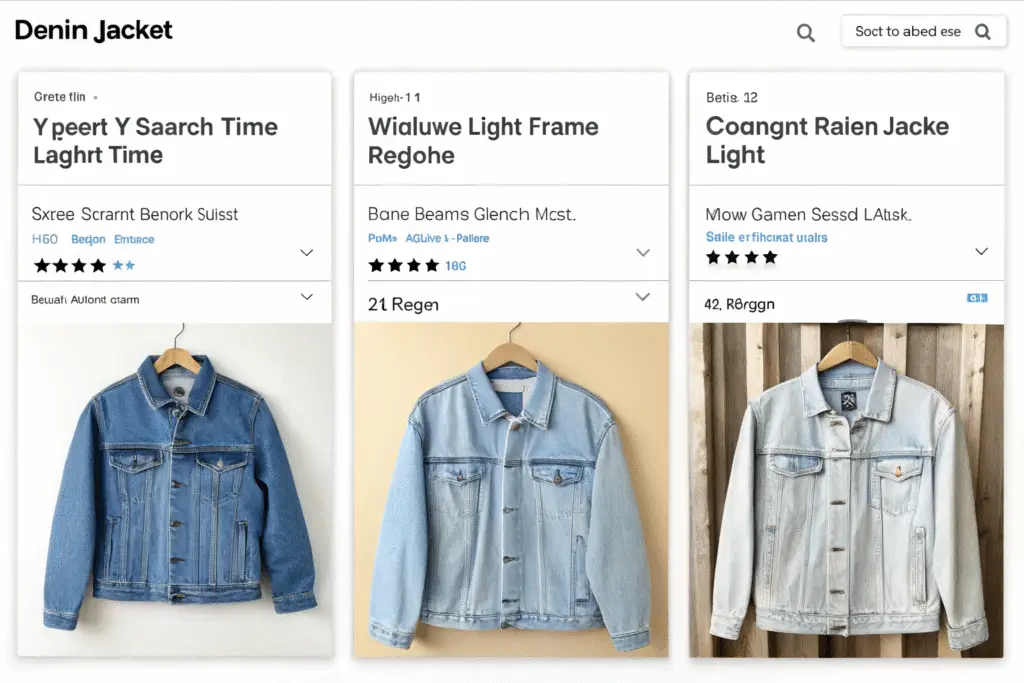Click the standalone magnifier search icon
The width and height of the screenshot is (1024, 683).
click(805, 33)
